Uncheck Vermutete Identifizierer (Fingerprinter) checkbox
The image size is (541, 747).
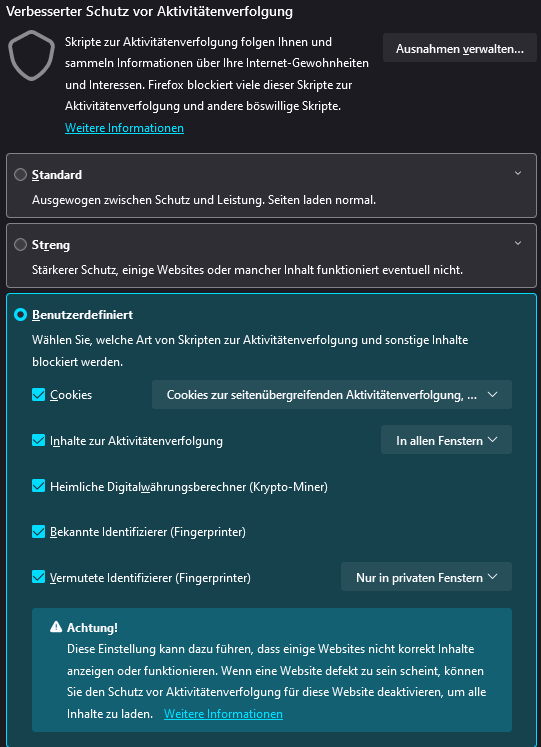pos(39,577)
